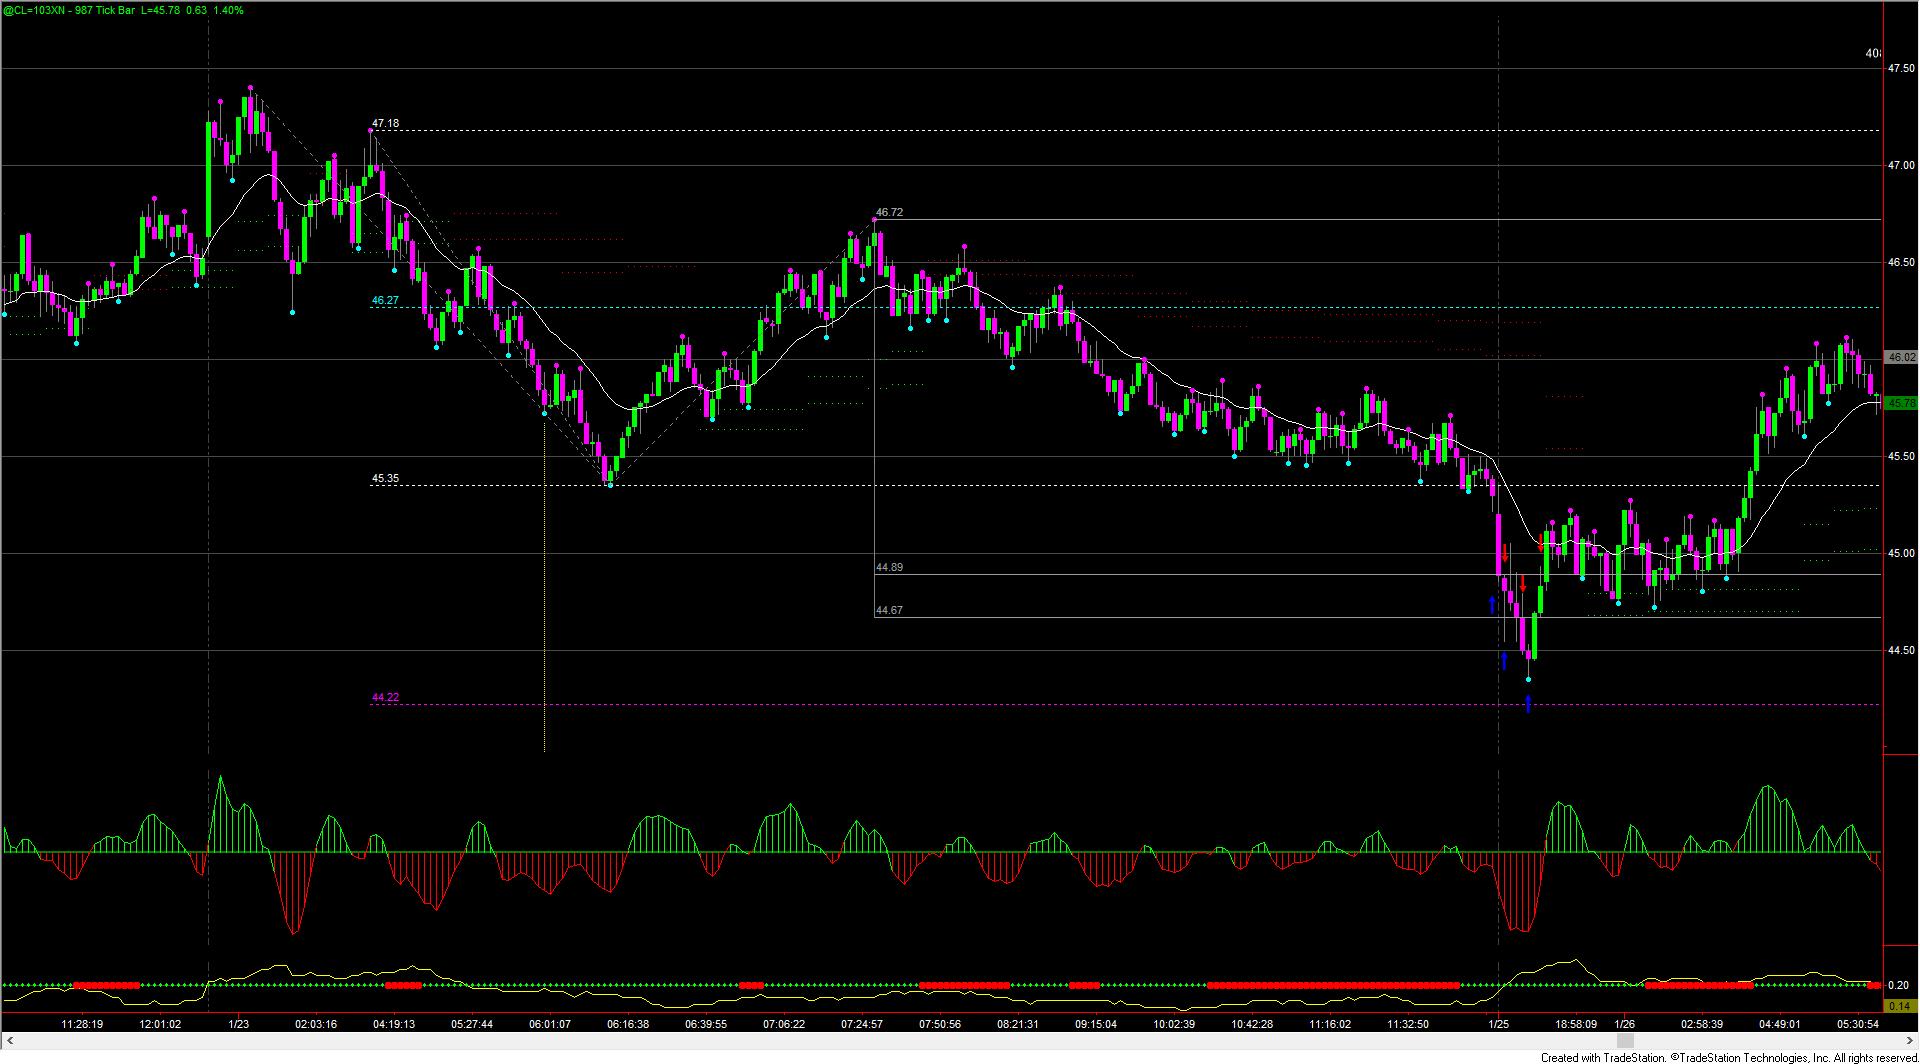Select the 10:42:28 time axis label
The height and width of the screenshot is (1064, 1920).
[x=1252, y=1024]
